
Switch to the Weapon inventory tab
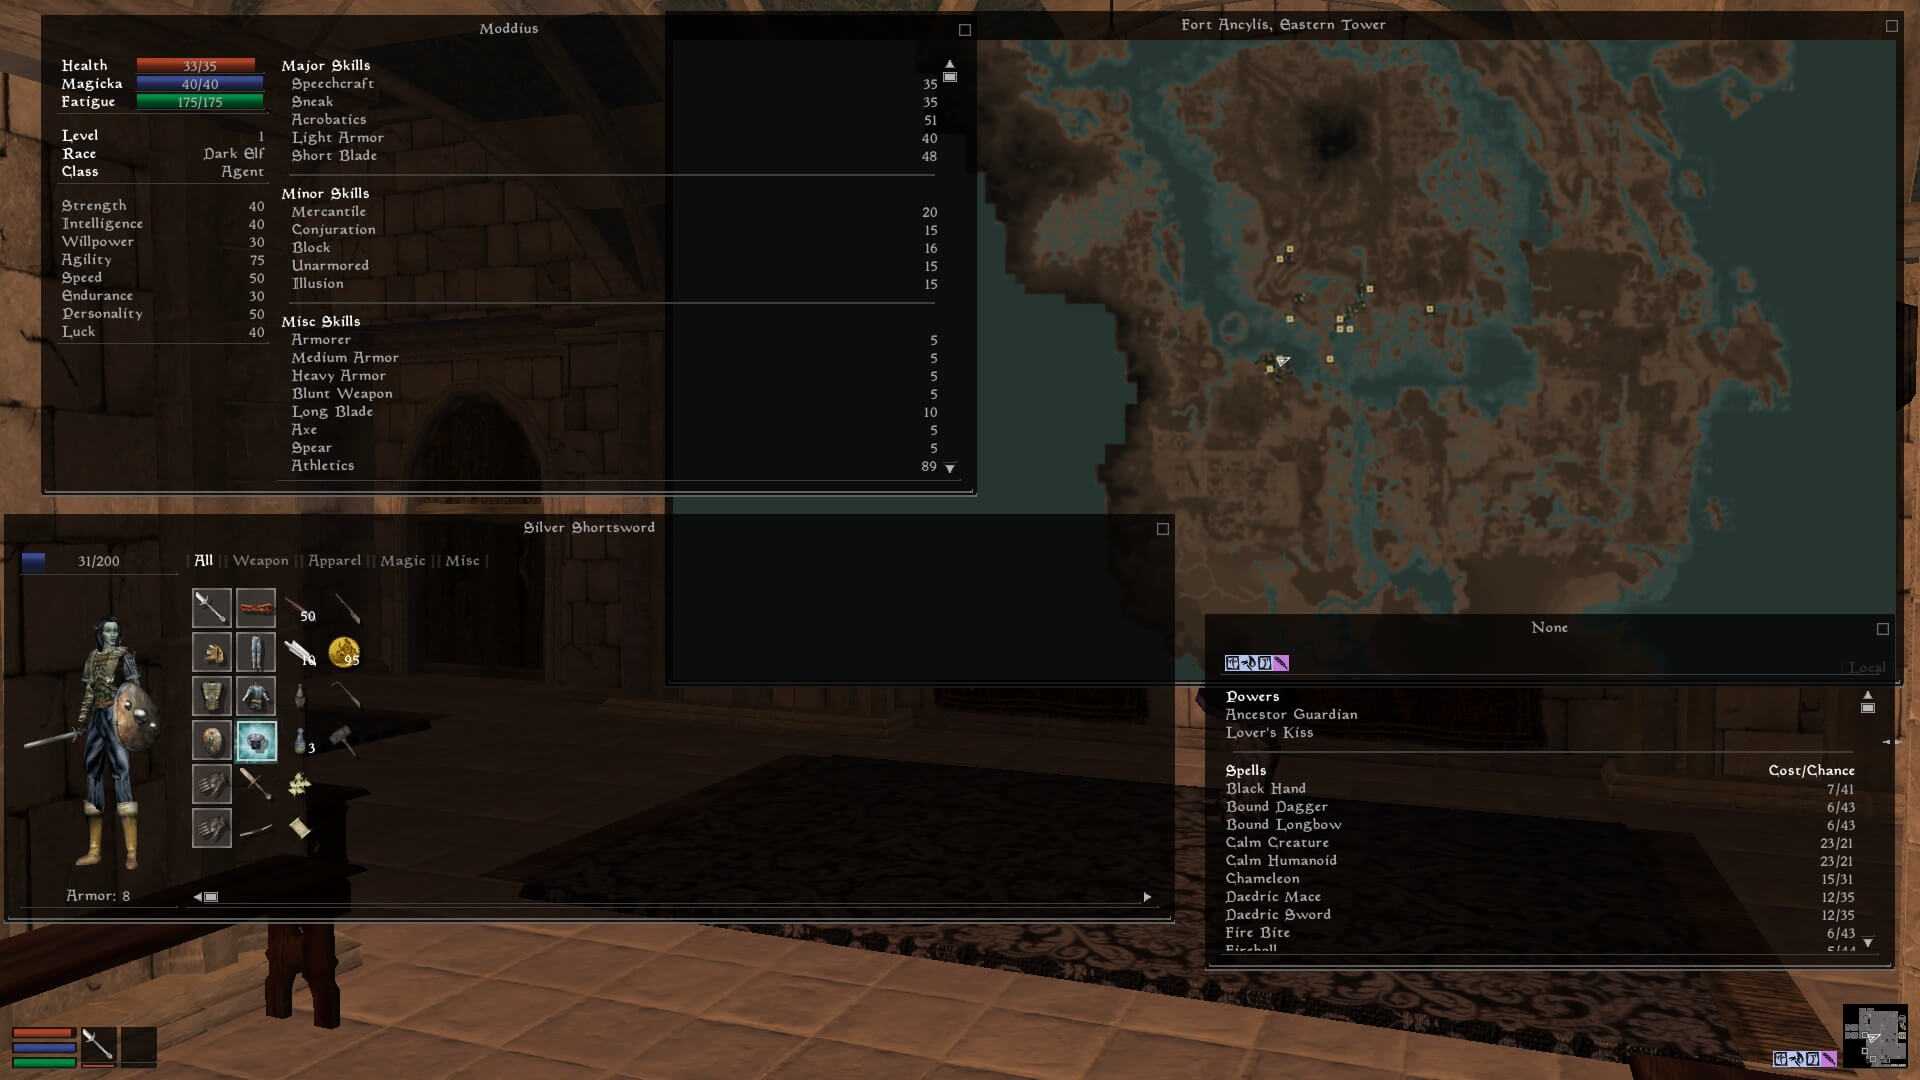pyautogui.click(x=260, y=561)
